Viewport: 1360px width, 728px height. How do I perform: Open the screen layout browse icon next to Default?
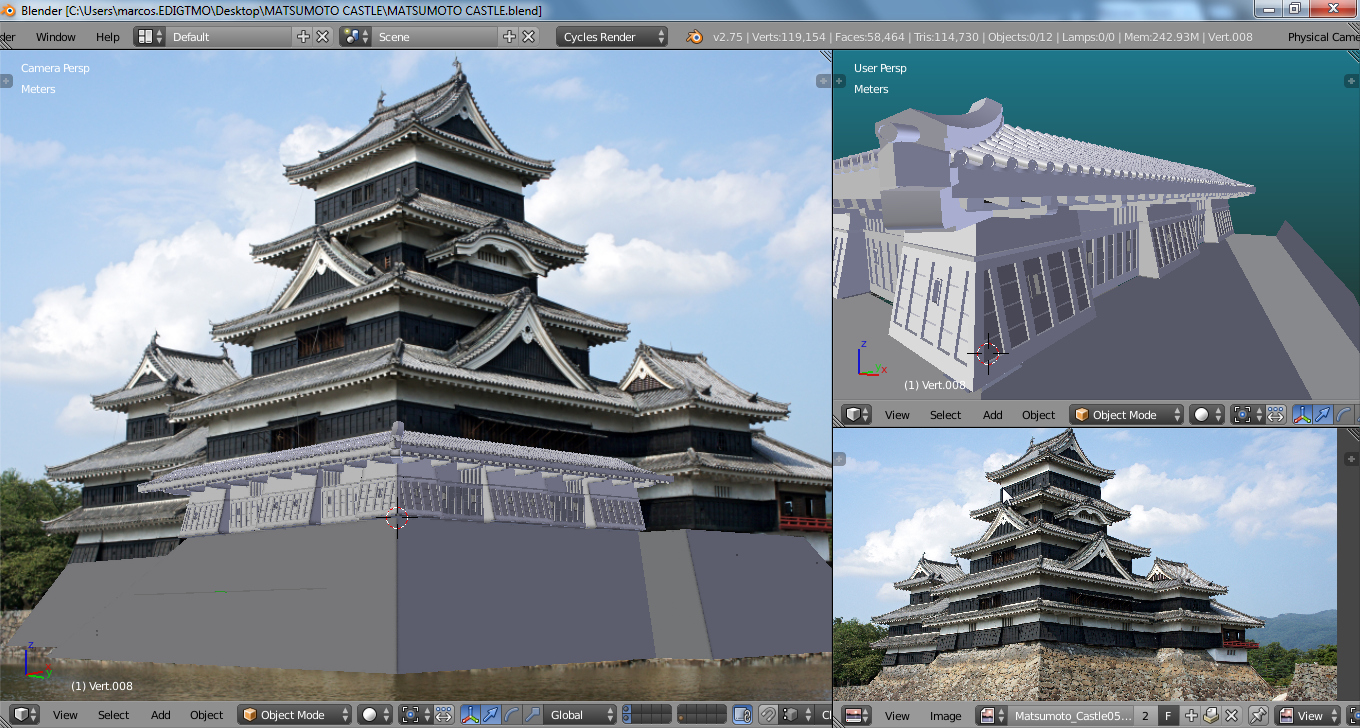click(150, 37)
